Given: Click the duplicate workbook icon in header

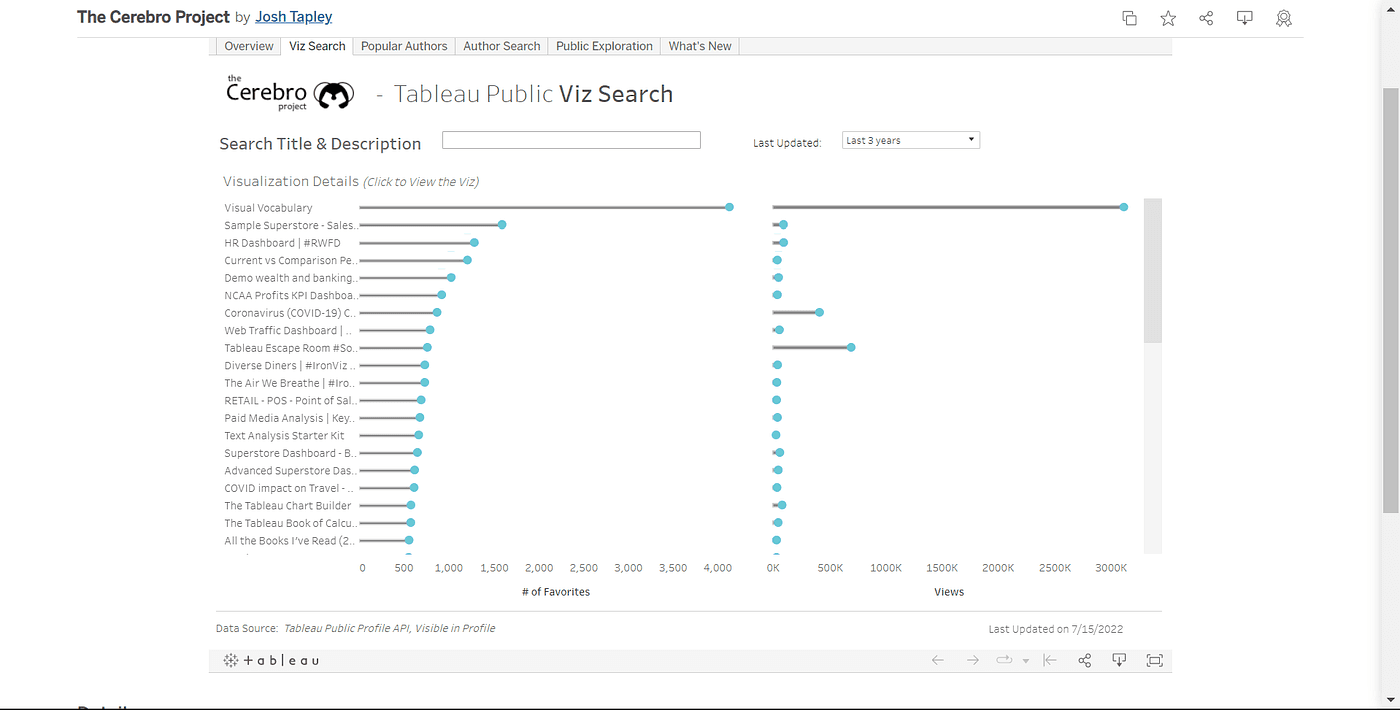Looking at the screenshot, I should click(x=1129, y=18).
